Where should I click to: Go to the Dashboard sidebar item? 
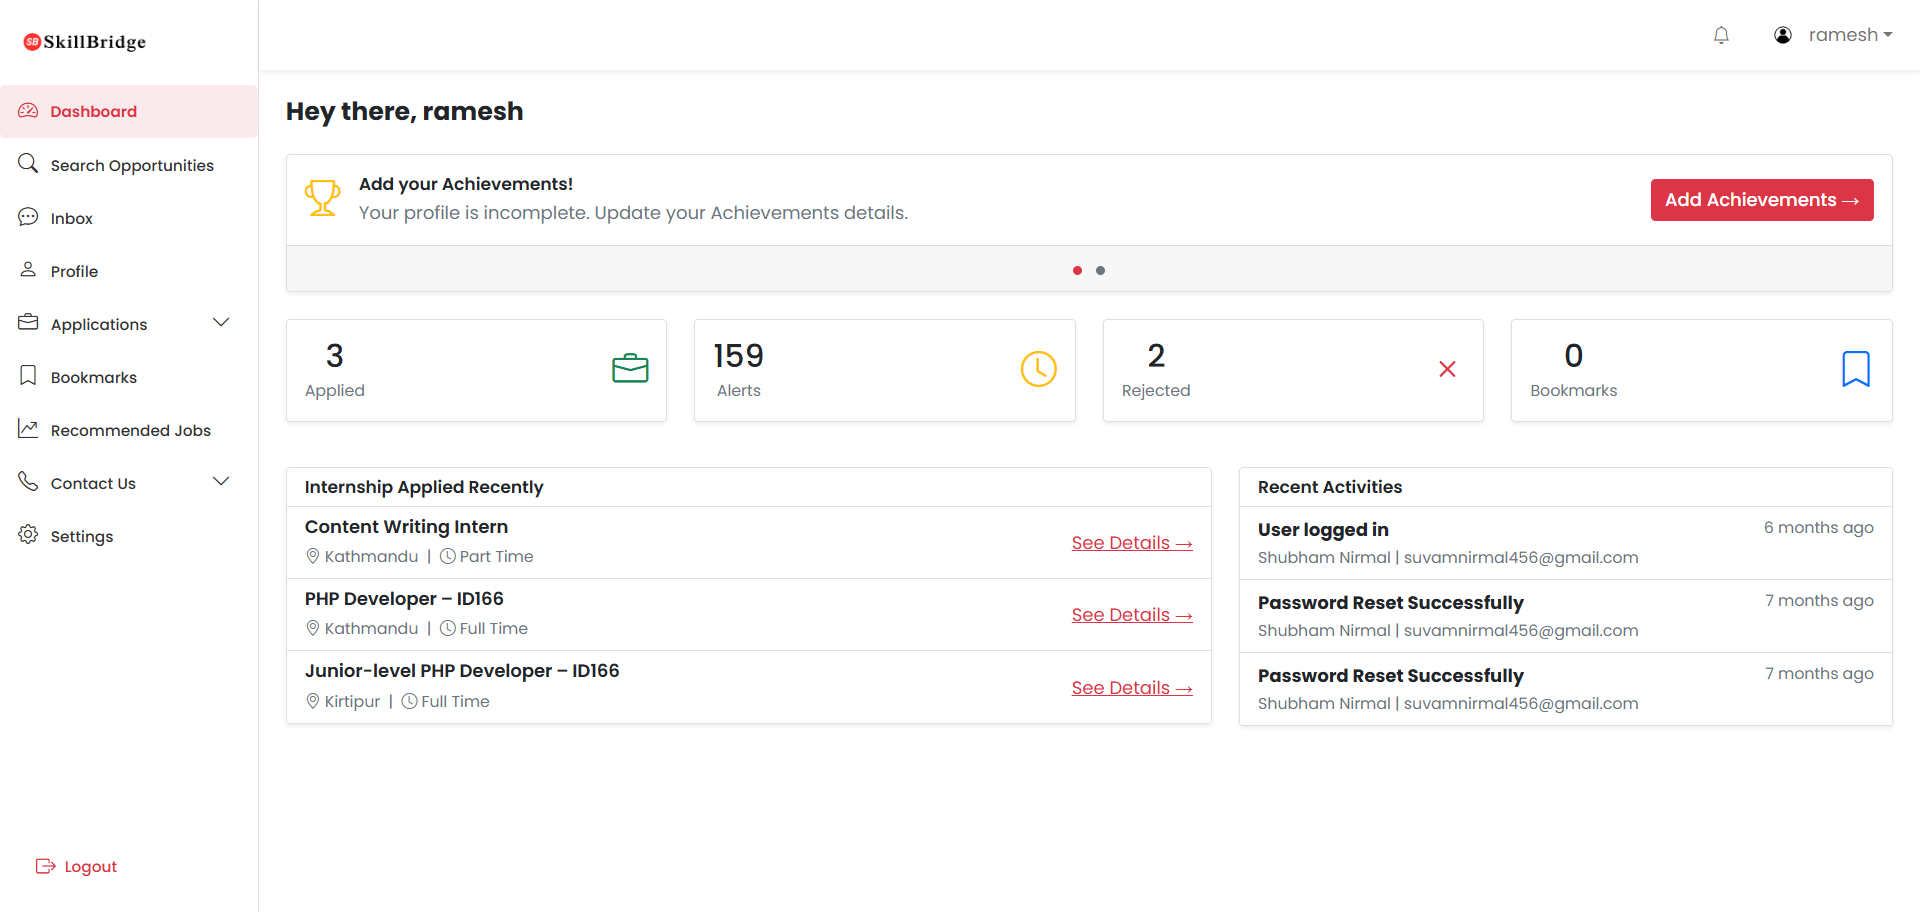93,111
